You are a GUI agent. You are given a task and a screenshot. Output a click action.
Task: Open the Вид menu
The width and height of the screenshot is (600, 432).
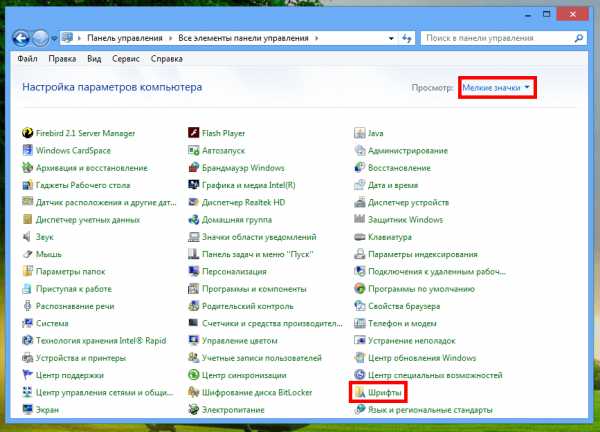click(x=94, y=59)
